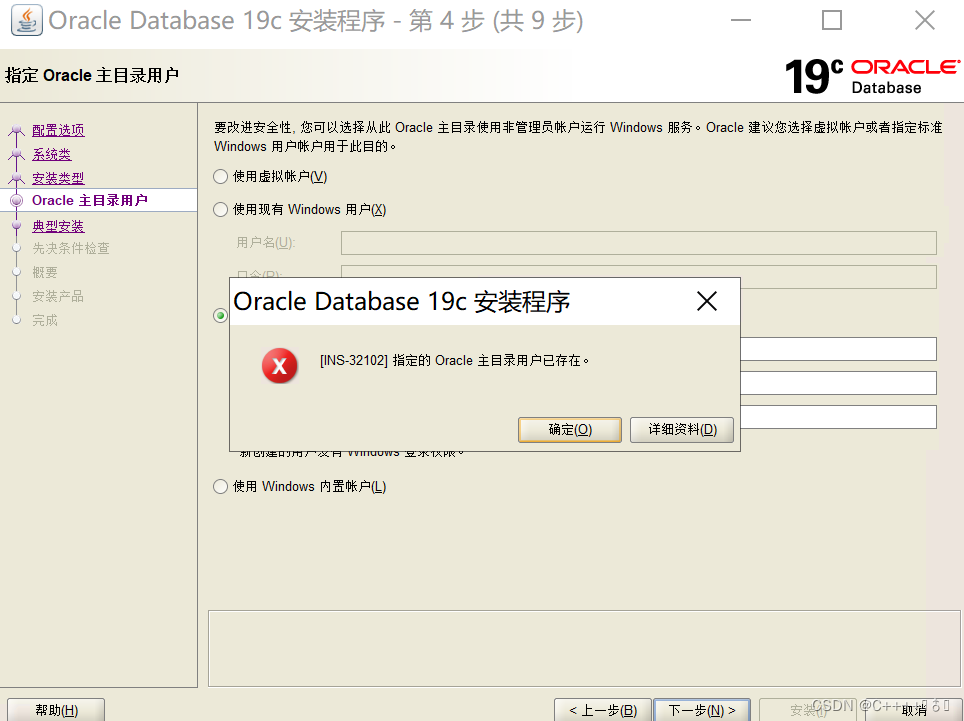This screenshot has height=721, width=964.
Task: Close the INS-32102 error dialog with X
Action: tap(707, 301)
